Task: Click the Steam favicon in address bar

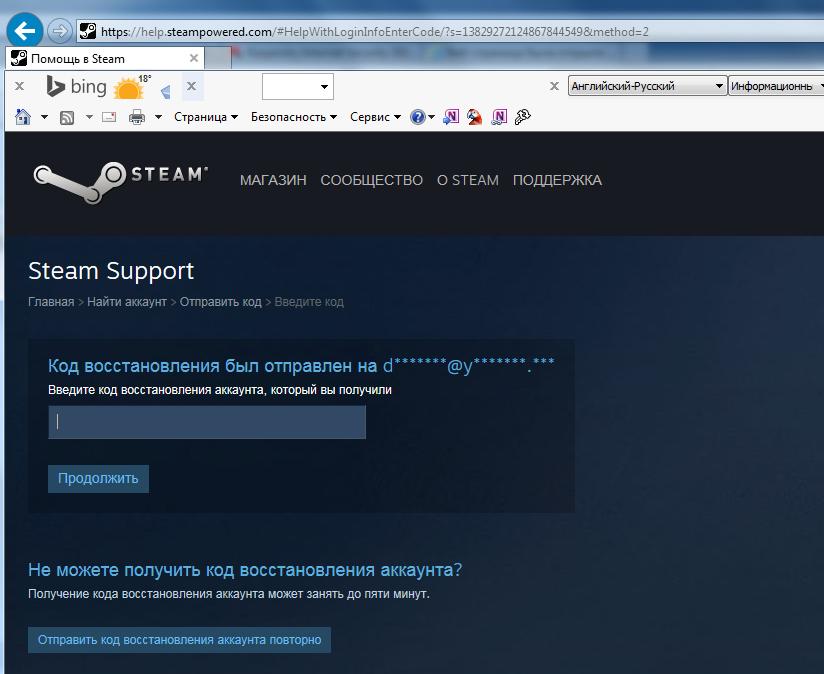Action: tap(88, 31)
